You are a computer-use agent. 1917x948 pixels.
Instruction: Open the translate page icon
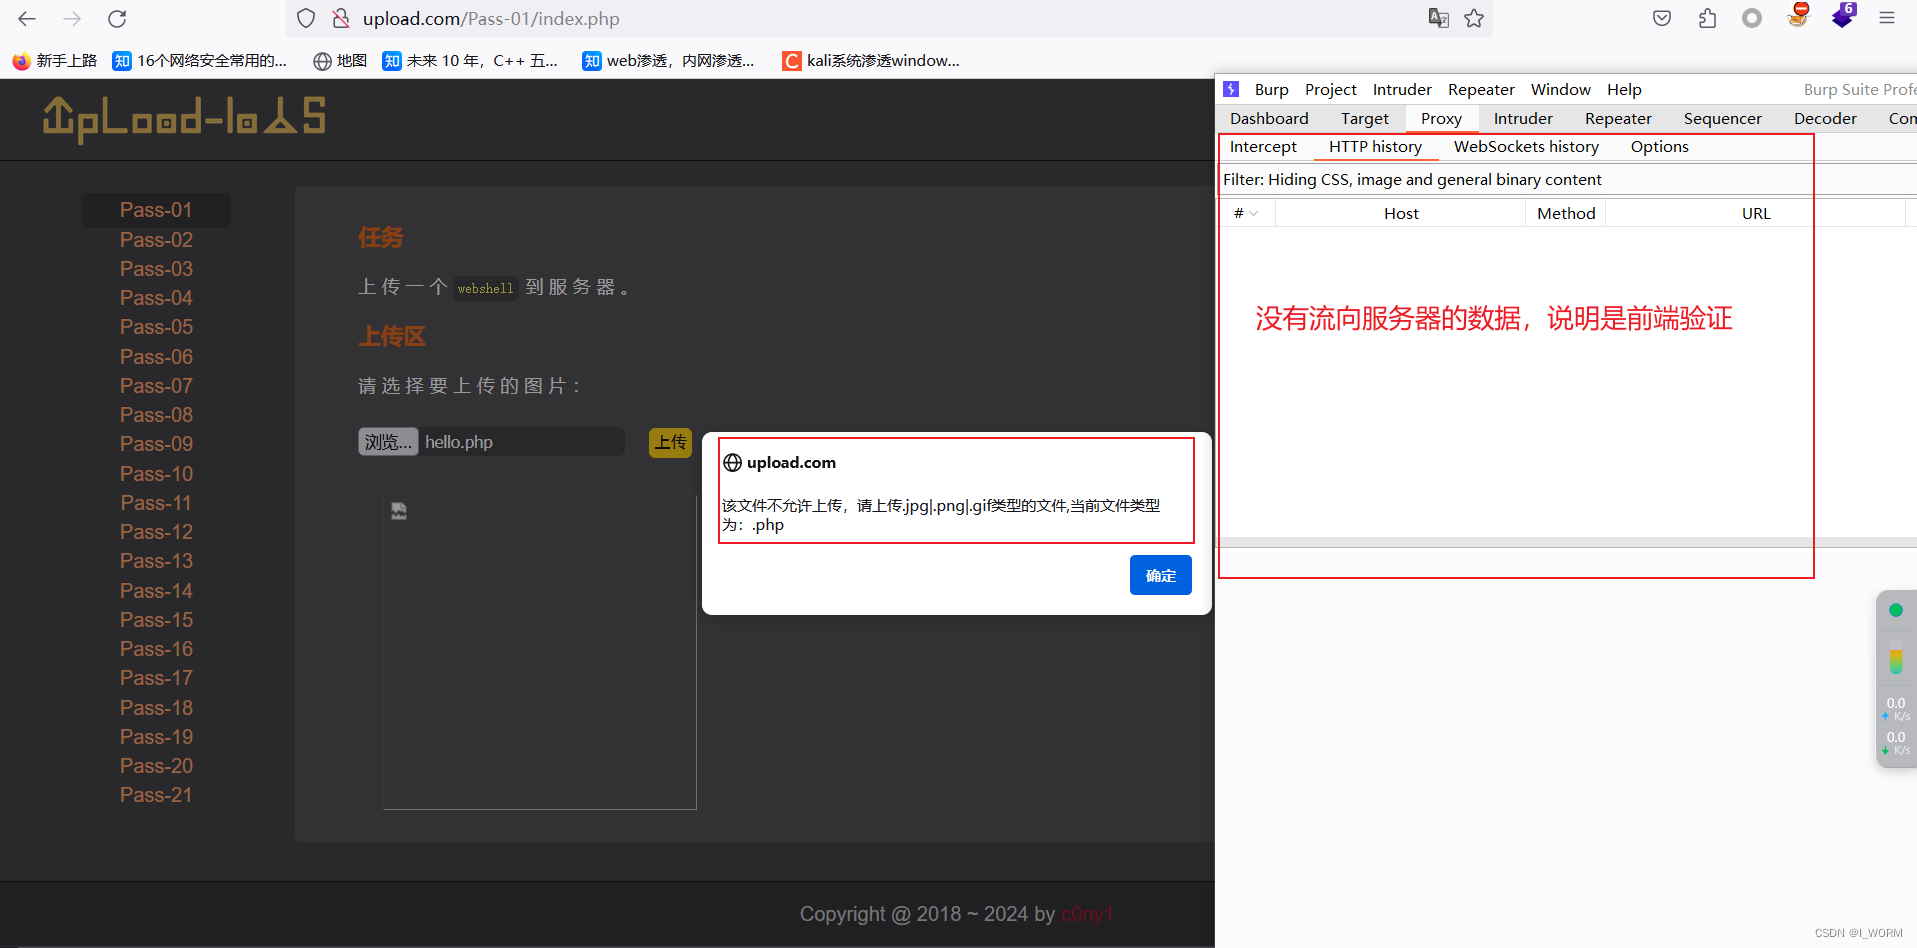point(1439,18)
